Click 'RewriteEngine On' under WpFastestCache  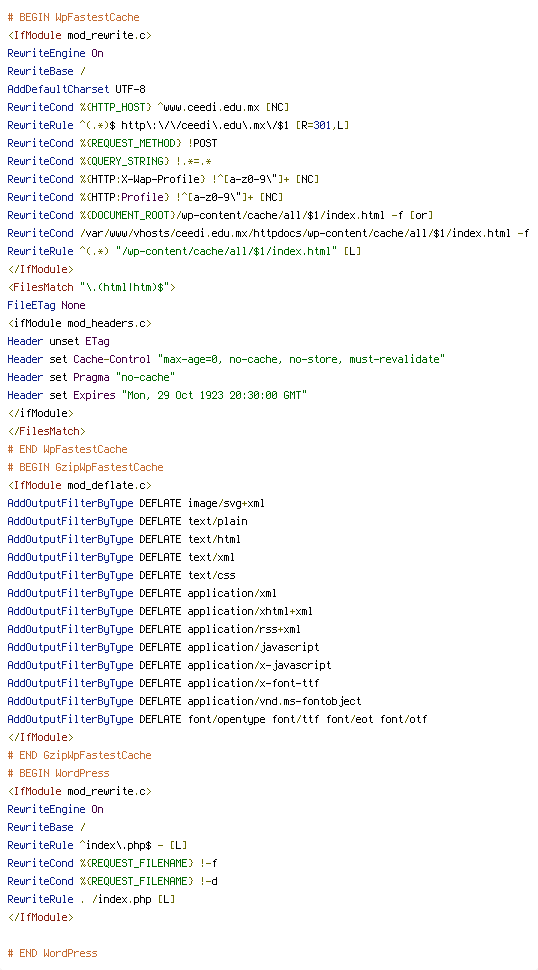tap(56, 53)
